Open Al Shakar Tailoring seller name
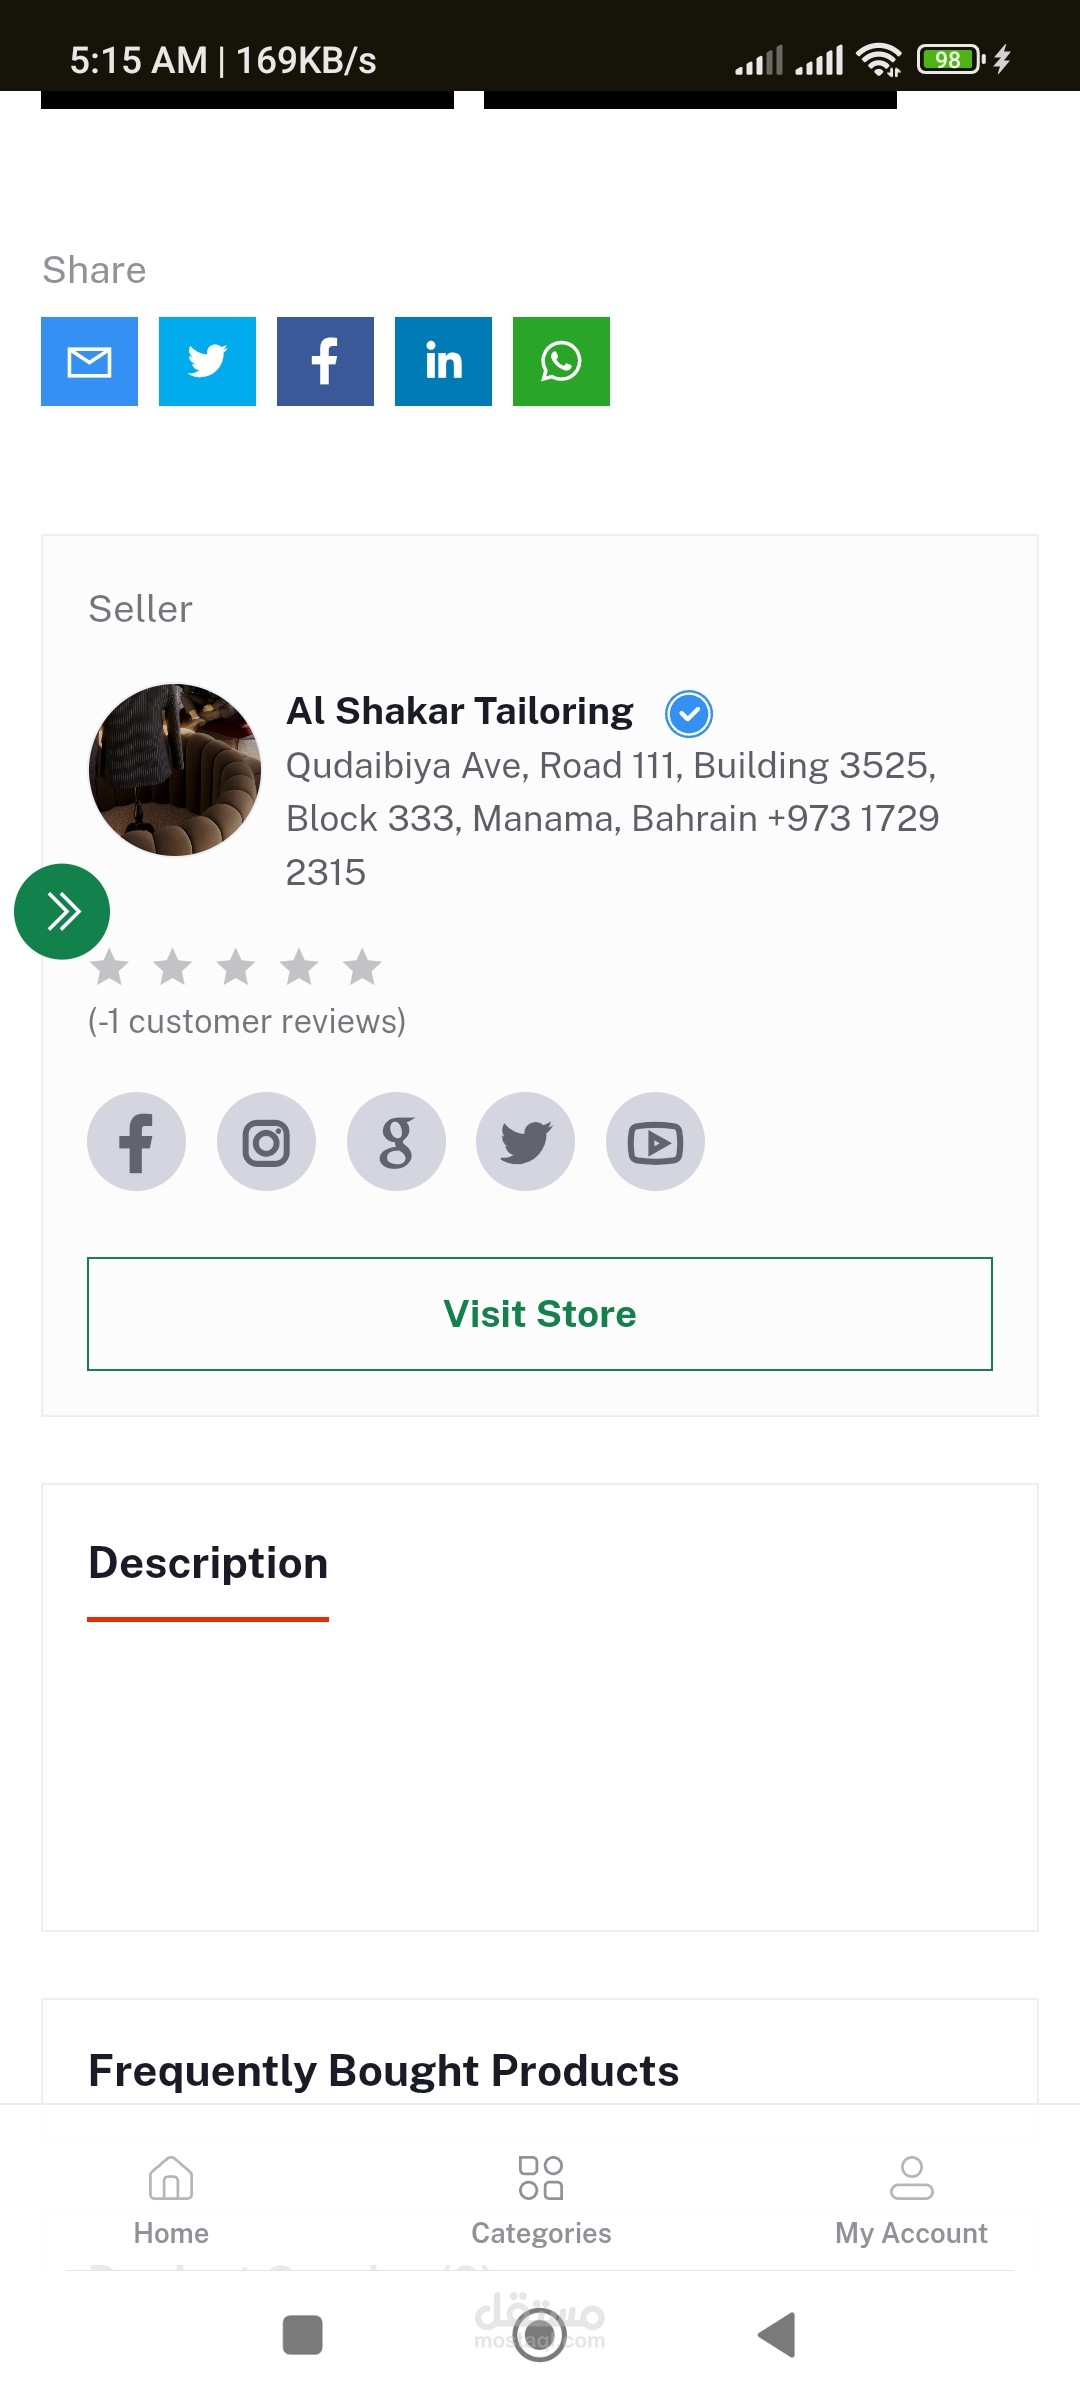This screenshot has height=2400, width=1080. point(460,711)
